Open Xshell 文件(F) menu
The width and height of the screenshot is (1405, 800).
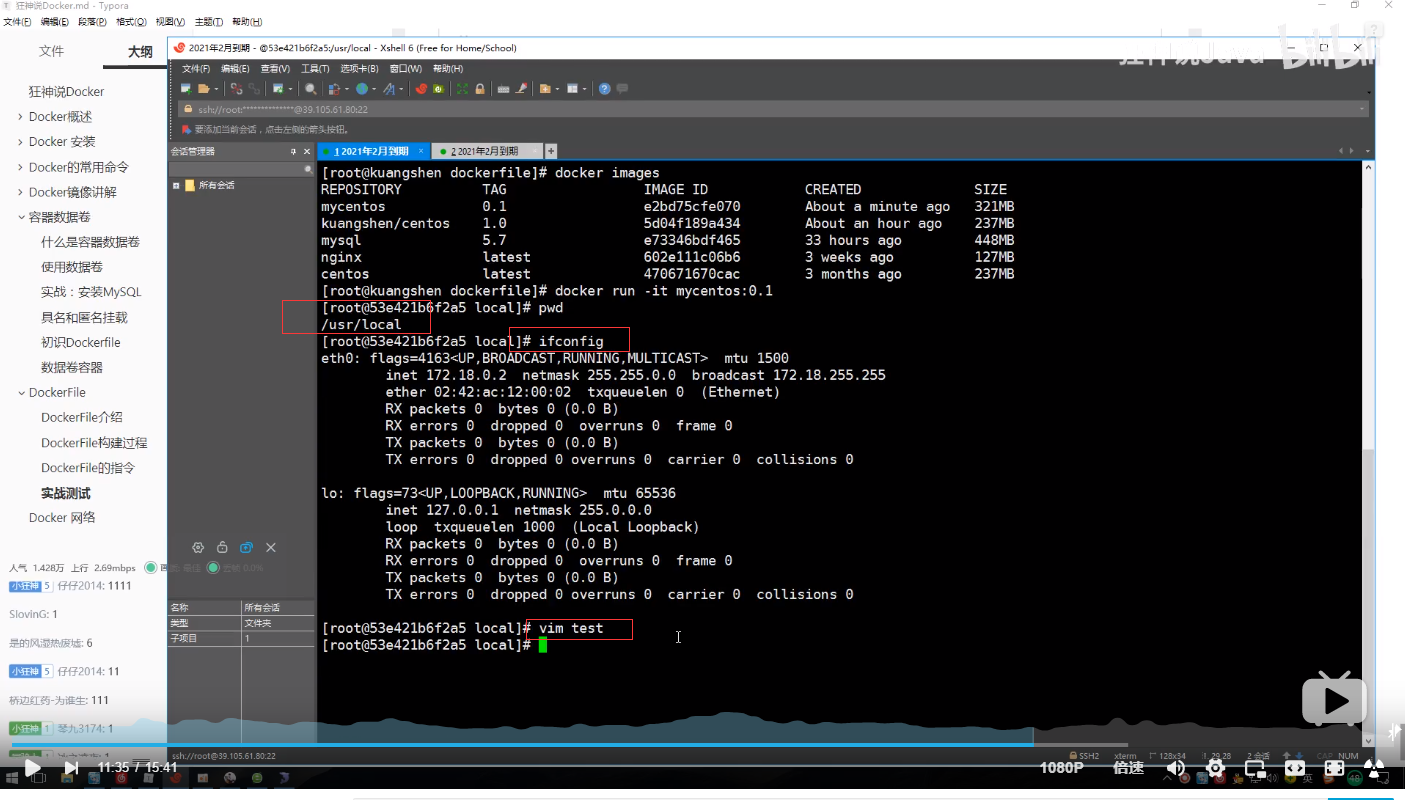coord(196,69)
